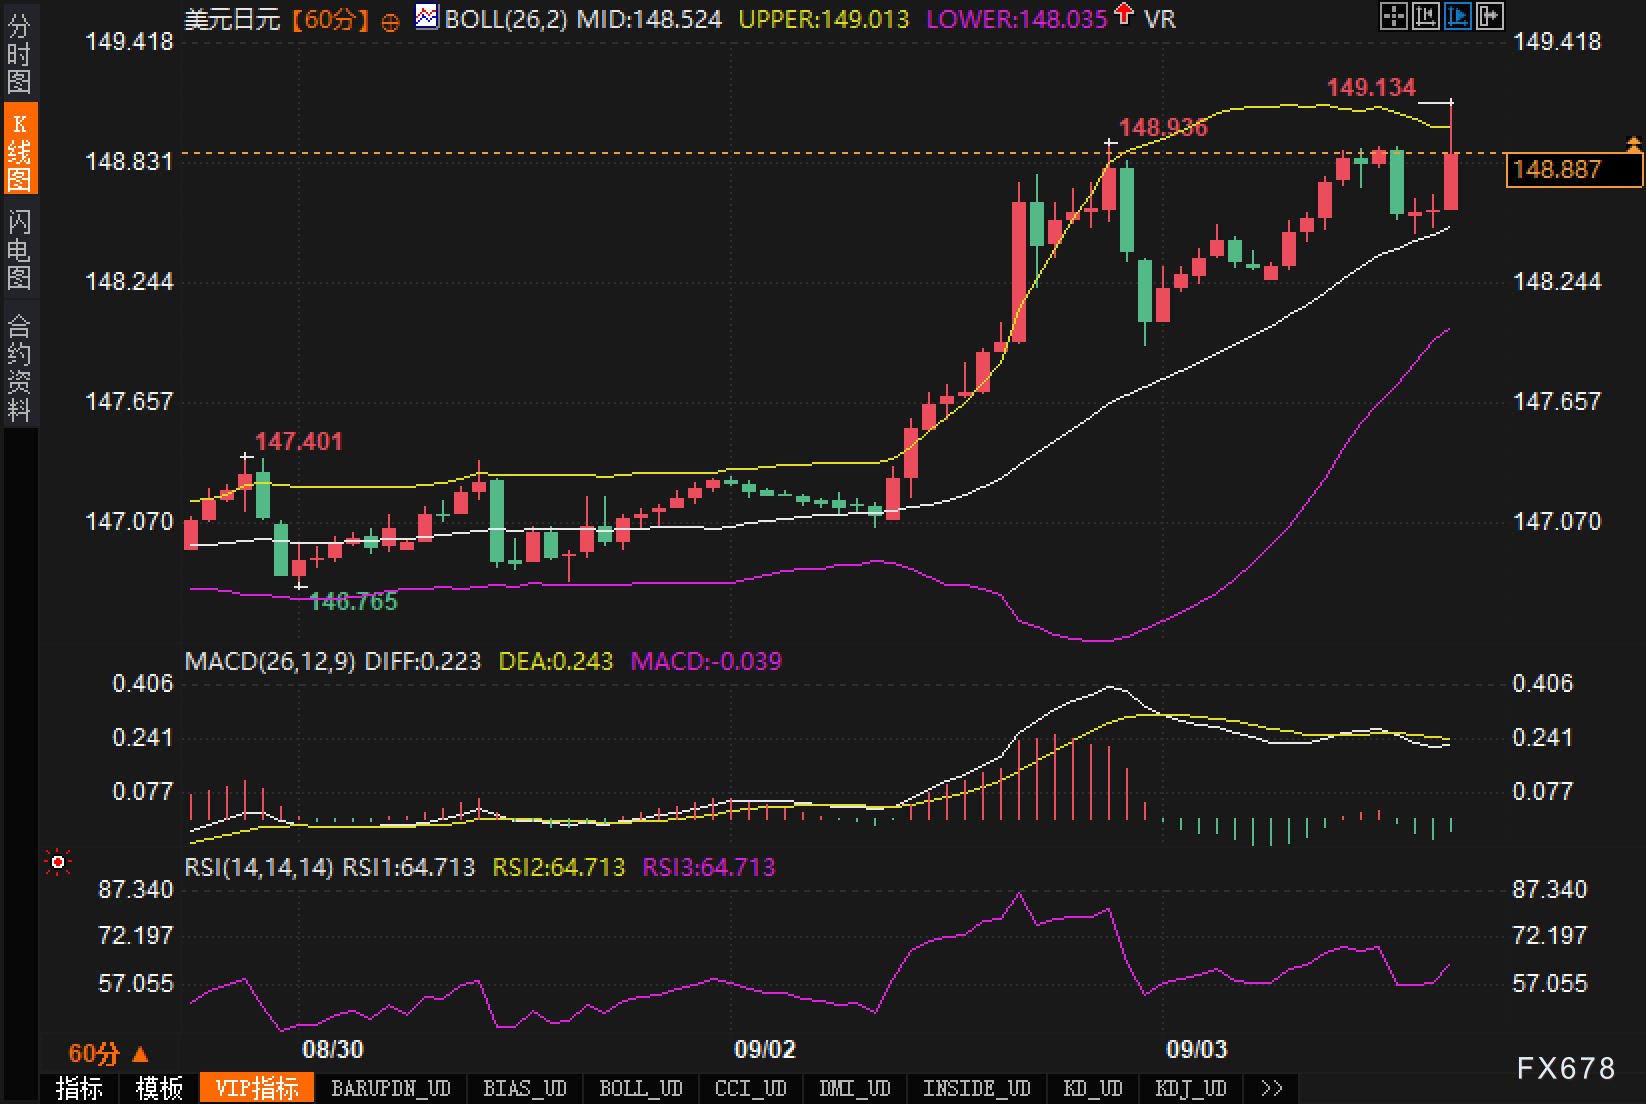Click the orange circle icon beside 60分
This screenshot has width=1646, height=1104.
[391, 21]
